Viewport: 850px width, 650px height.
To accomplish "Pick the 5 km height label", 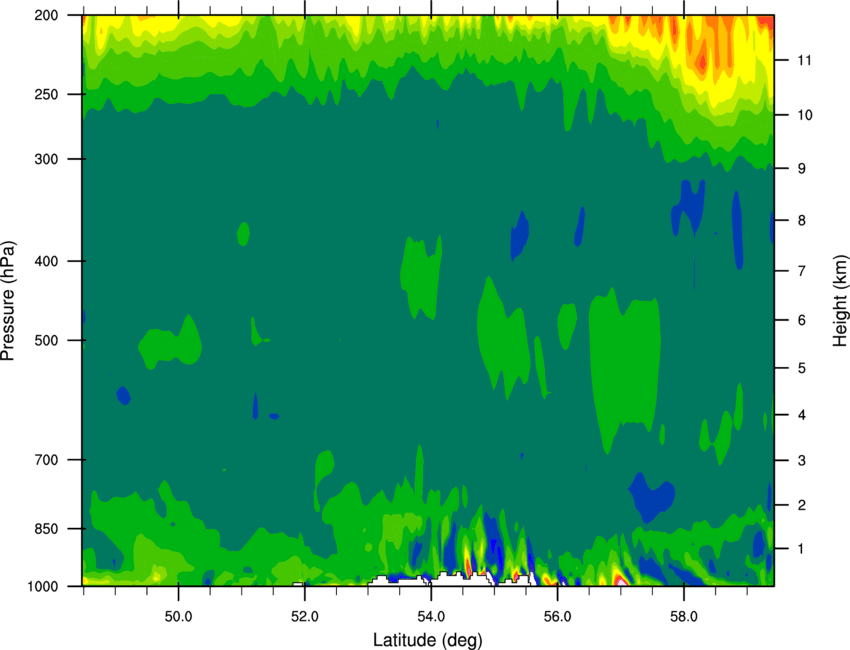I will coord(802,368).
